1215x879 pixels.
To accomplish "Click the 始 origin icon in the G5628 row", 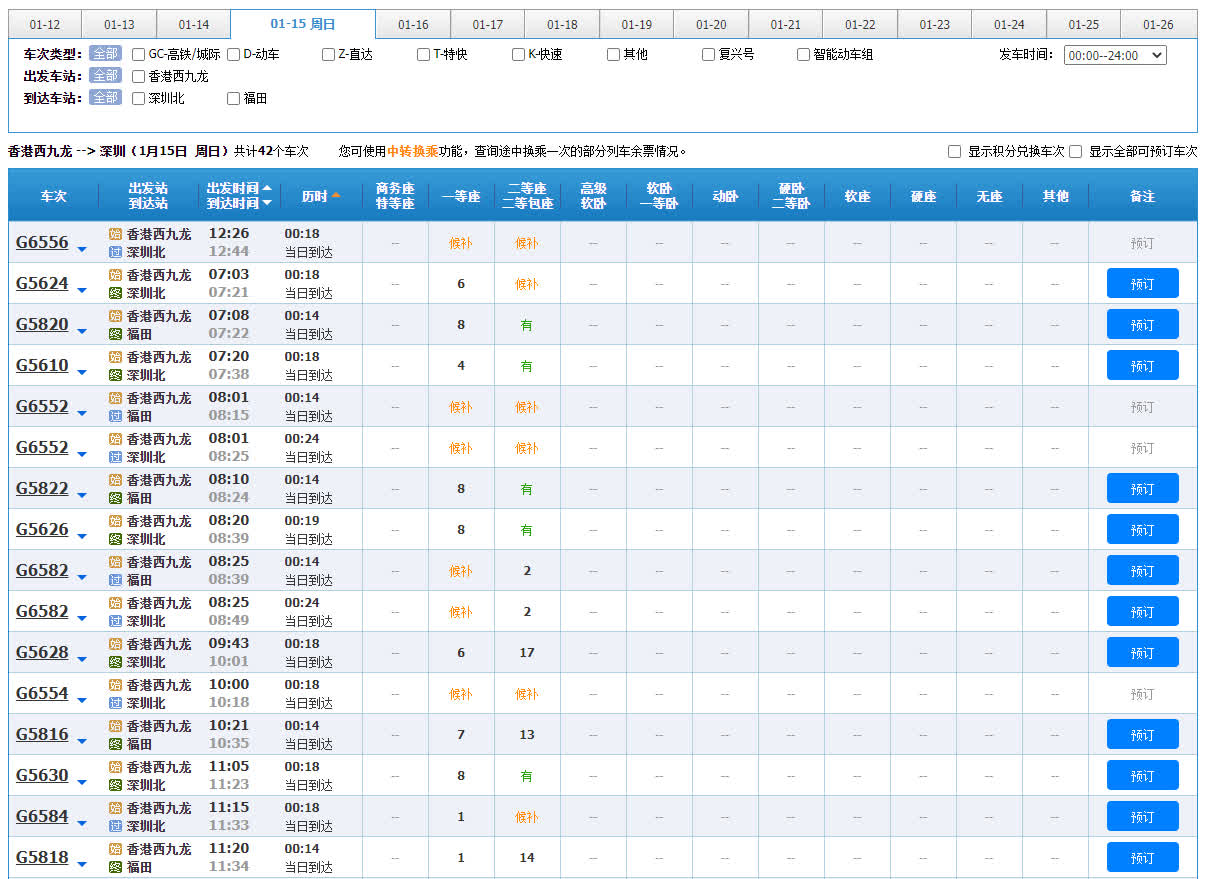I will (x=115, y=644).
